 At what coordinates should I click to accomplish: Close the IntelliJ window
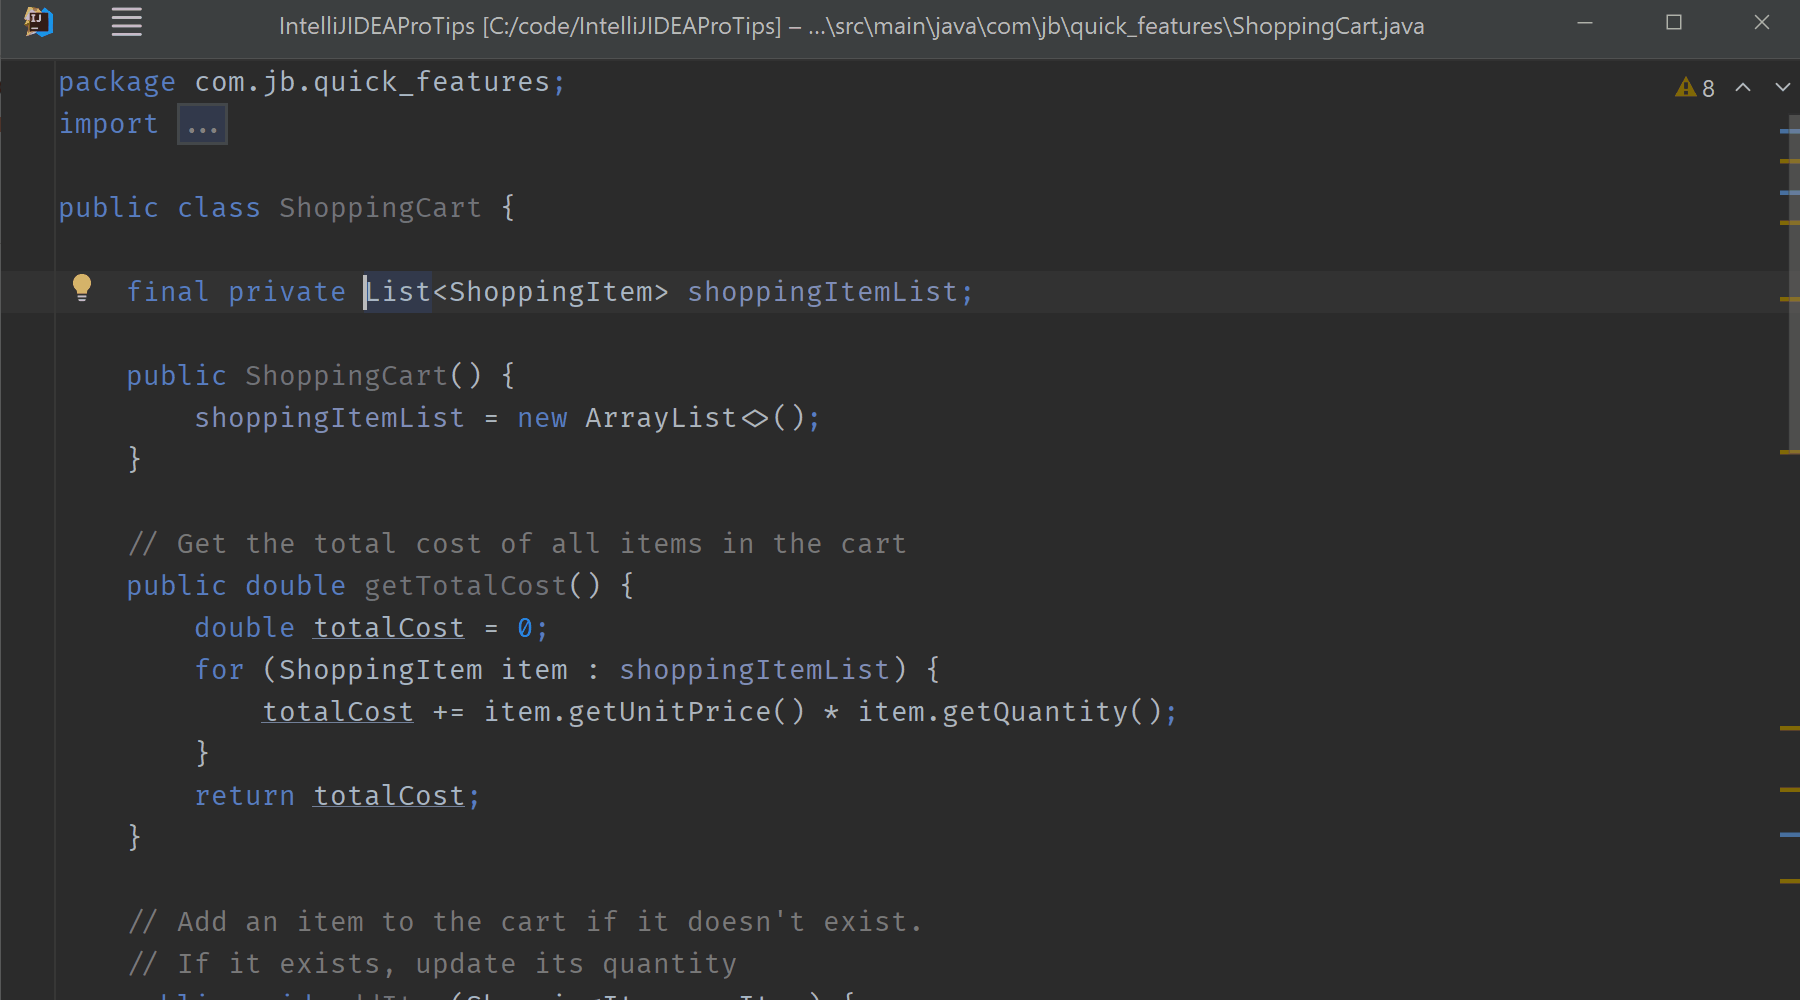[x=1762, y=22]
